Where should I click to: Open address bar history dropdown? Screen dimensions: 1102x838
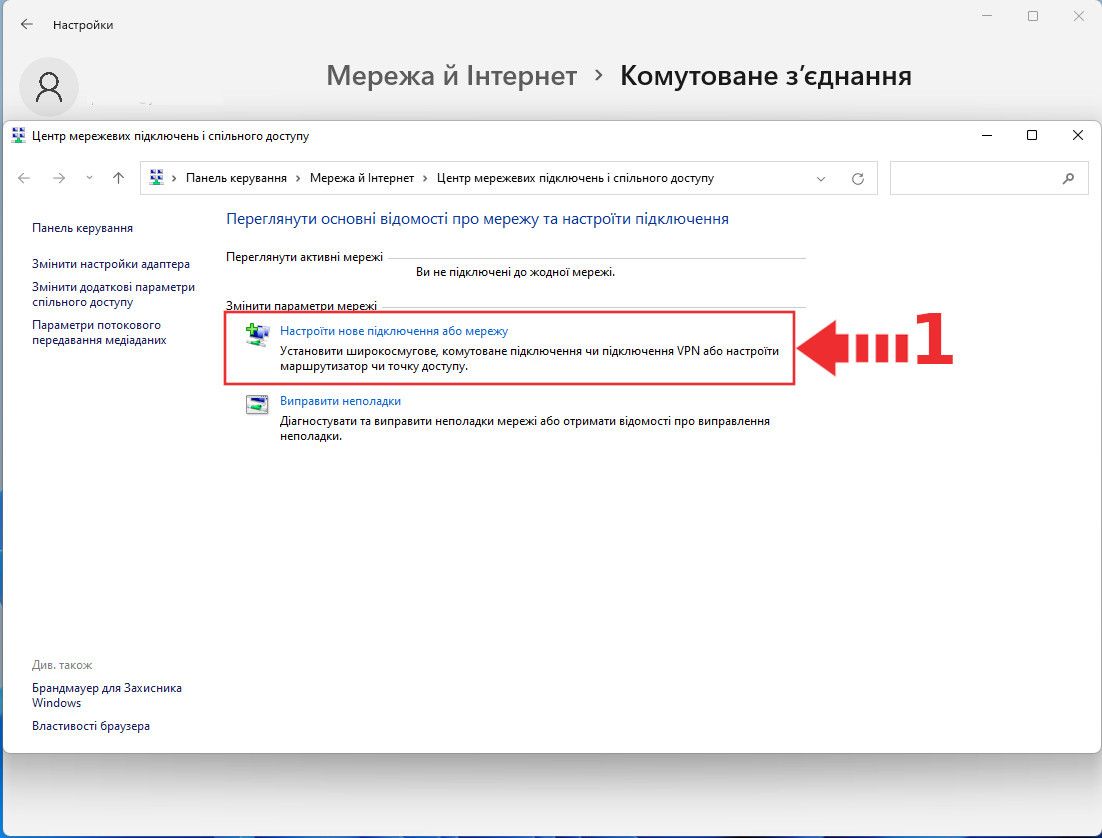click(820, 179)
